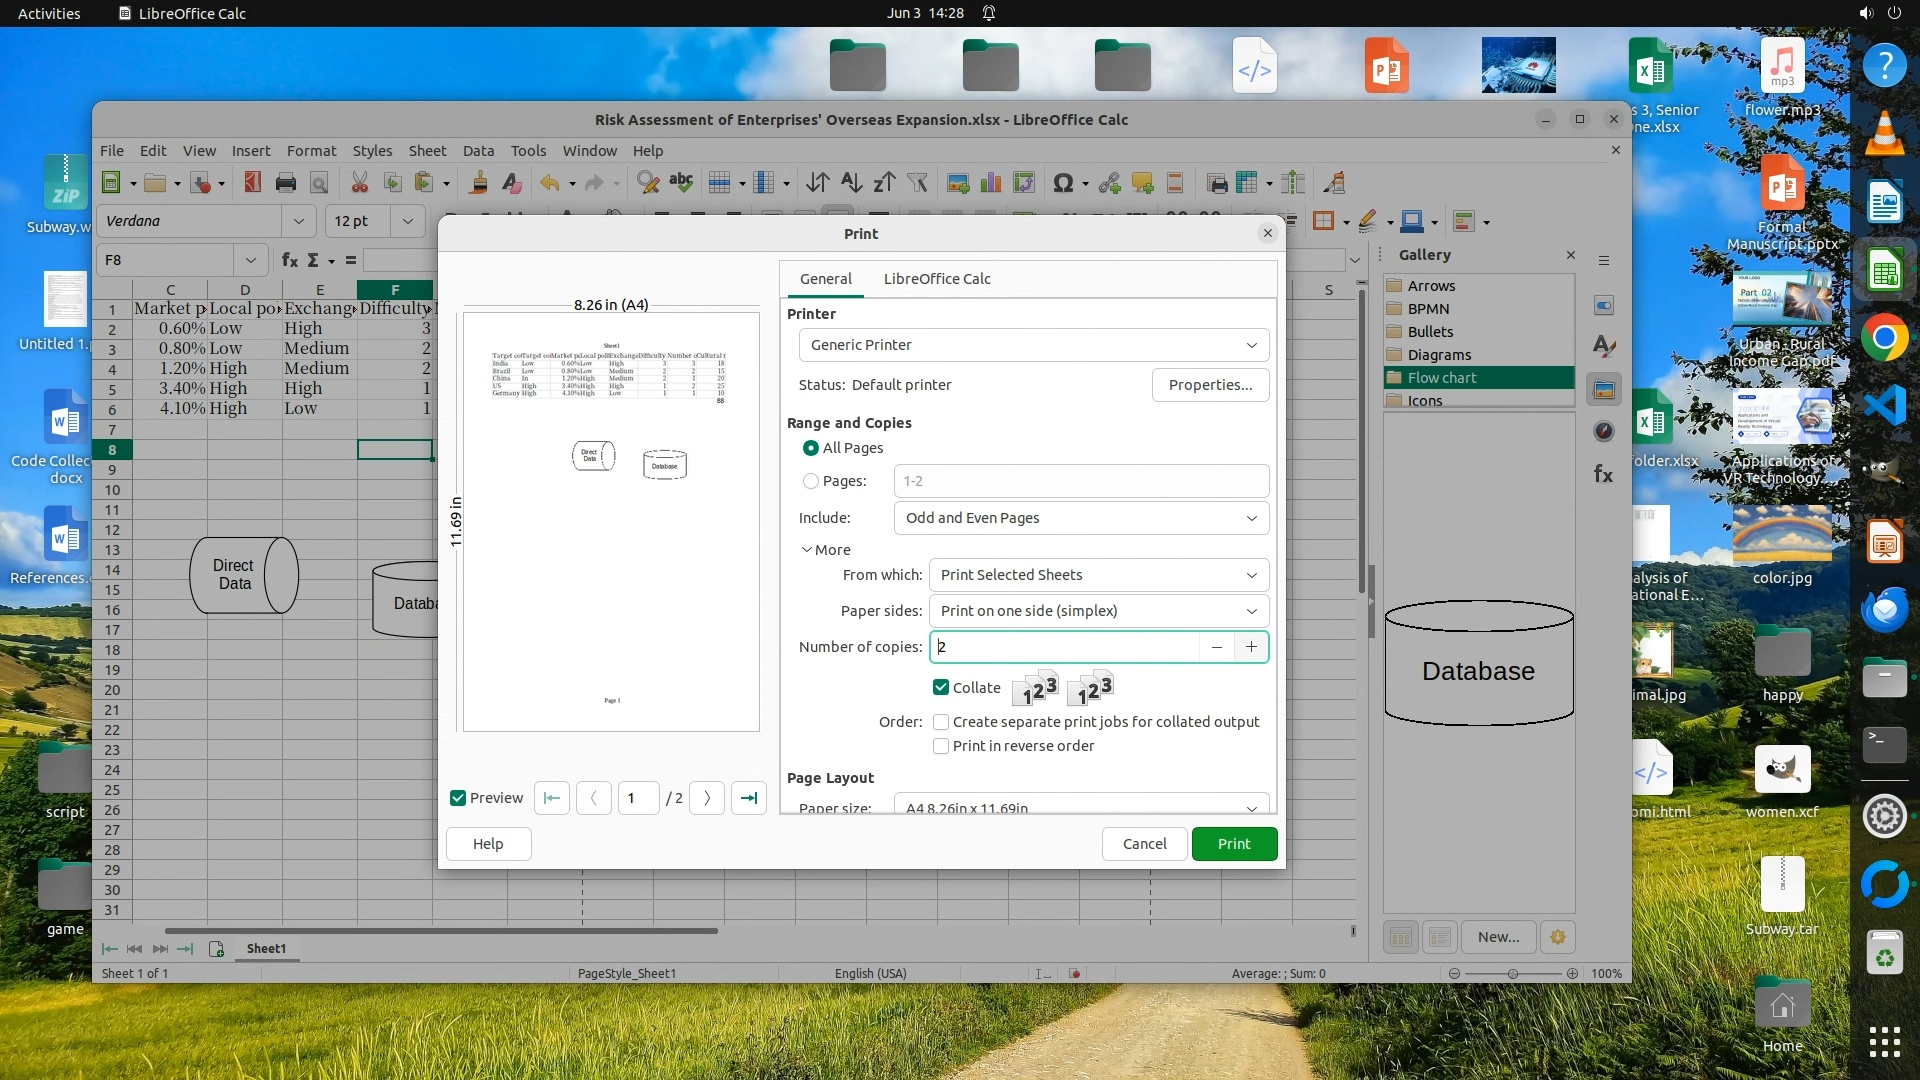1920x1080 pixels.
Task: Increase number of copies with plus button
Action: click(x=1251, y=647)
